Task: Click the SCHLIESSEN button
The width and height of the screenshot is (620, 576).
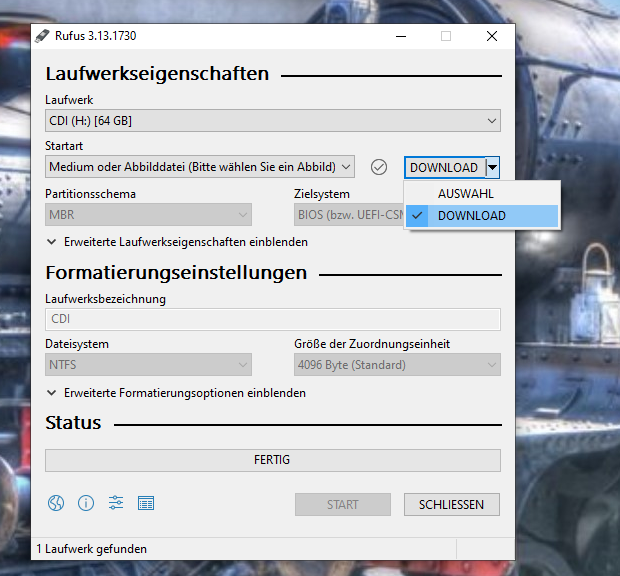Action: pyautogui.click(x=452, y=504)
